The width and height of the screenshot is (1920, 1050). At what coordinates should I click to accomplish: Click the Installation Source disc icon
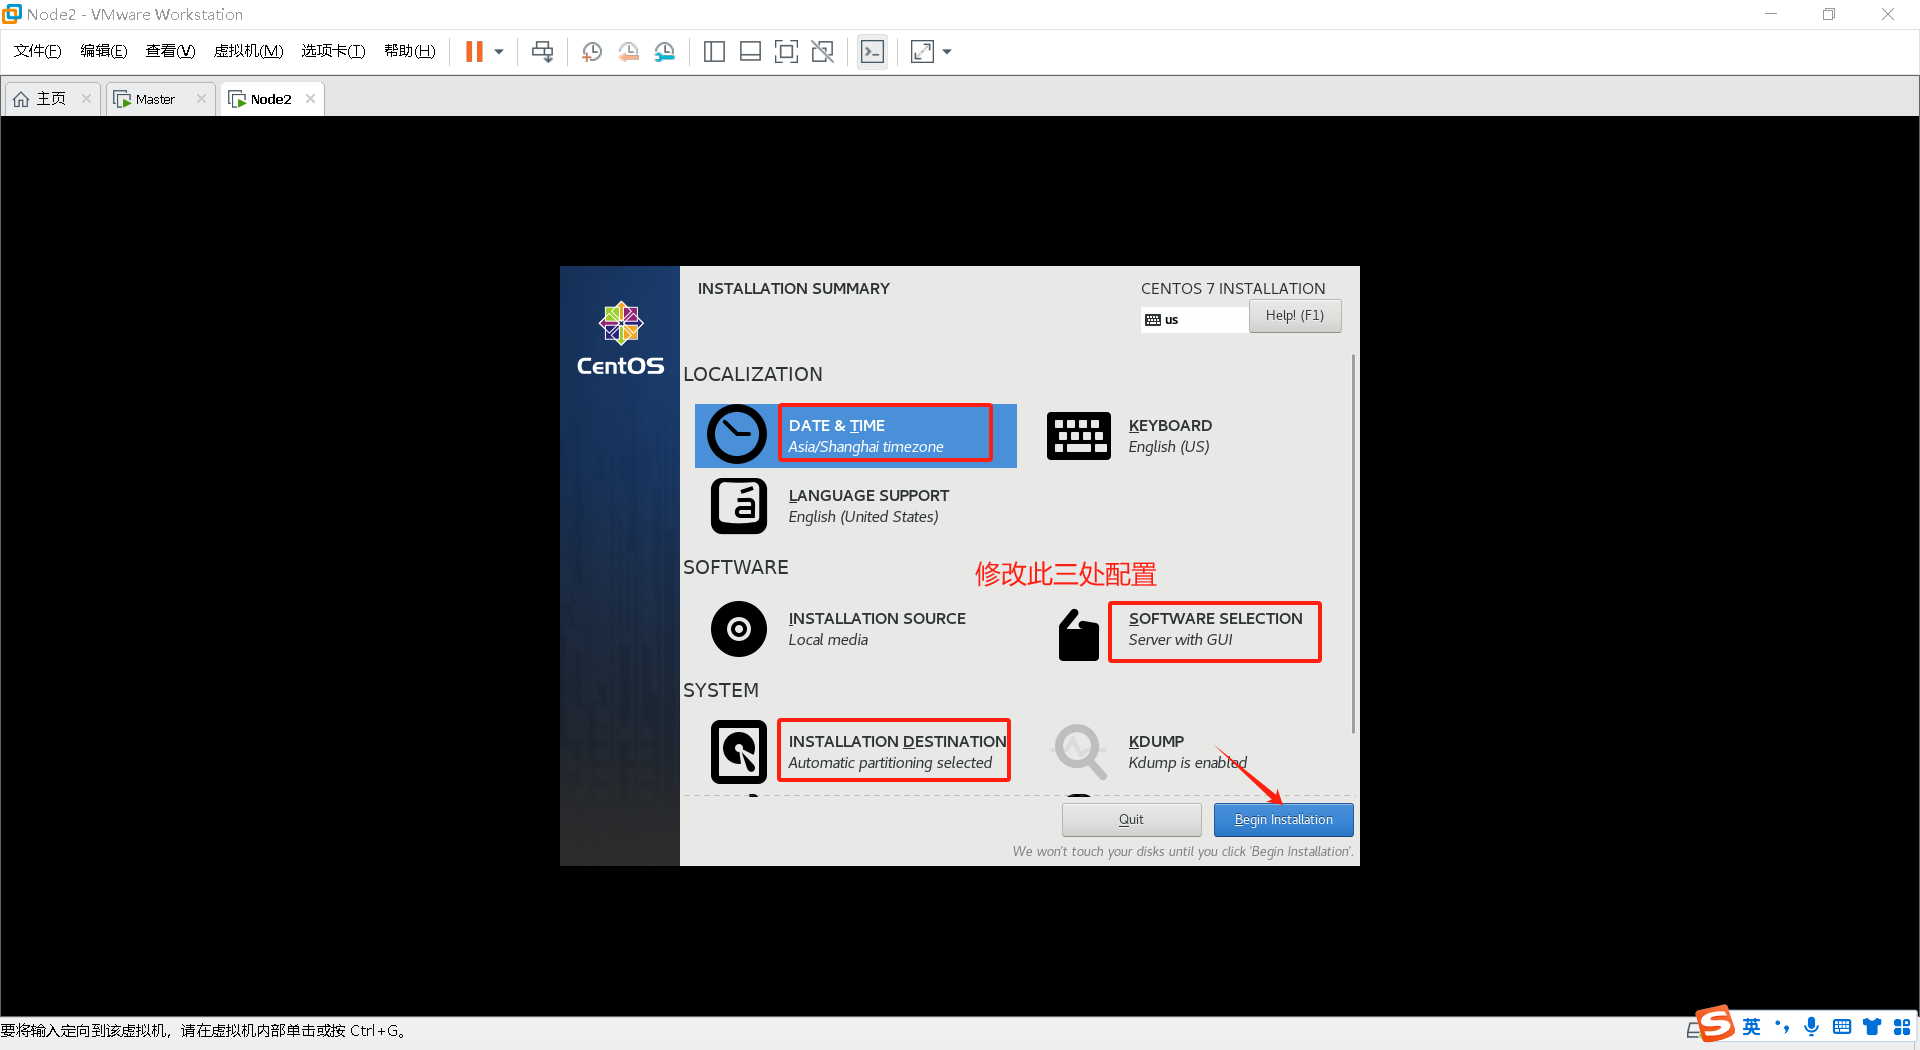click(x=738, y=629)
